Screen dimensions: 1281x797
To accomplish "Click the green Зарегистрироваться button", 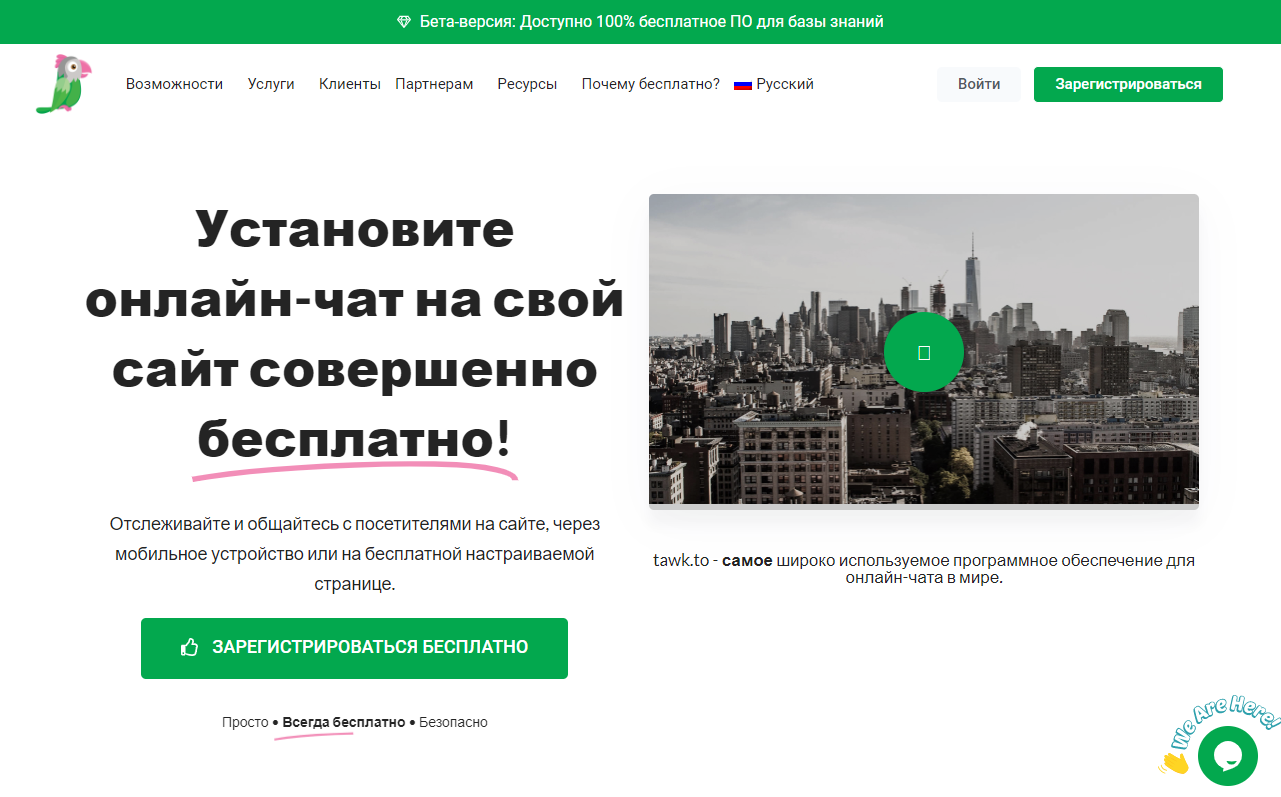I will (1127, 84).
